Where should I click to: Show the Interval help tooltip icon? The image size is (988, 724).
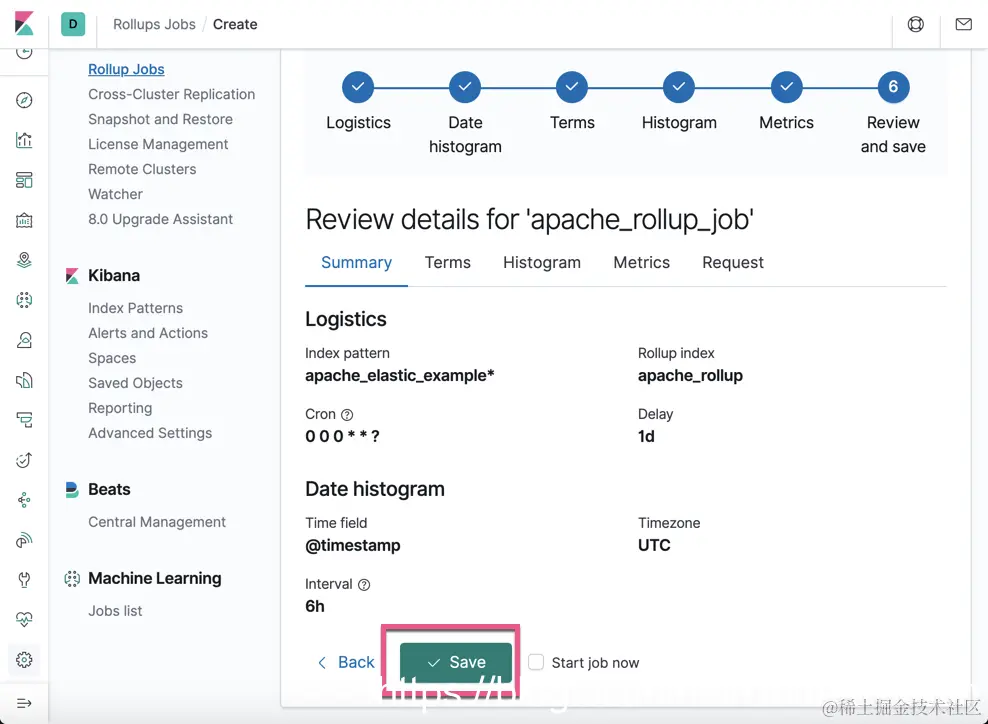[364, 585]
